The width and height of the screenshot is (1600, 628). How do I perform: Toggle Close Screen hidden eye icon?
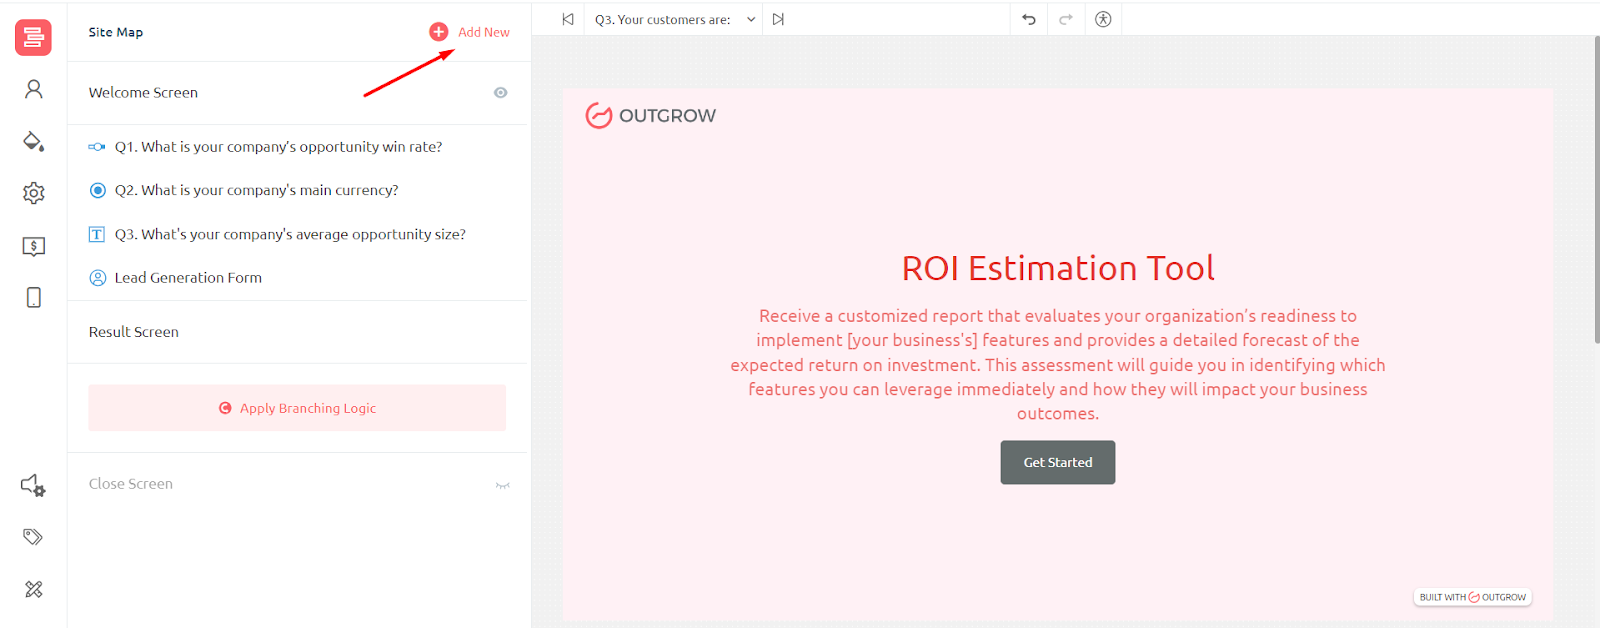click(x=502, y=485)
